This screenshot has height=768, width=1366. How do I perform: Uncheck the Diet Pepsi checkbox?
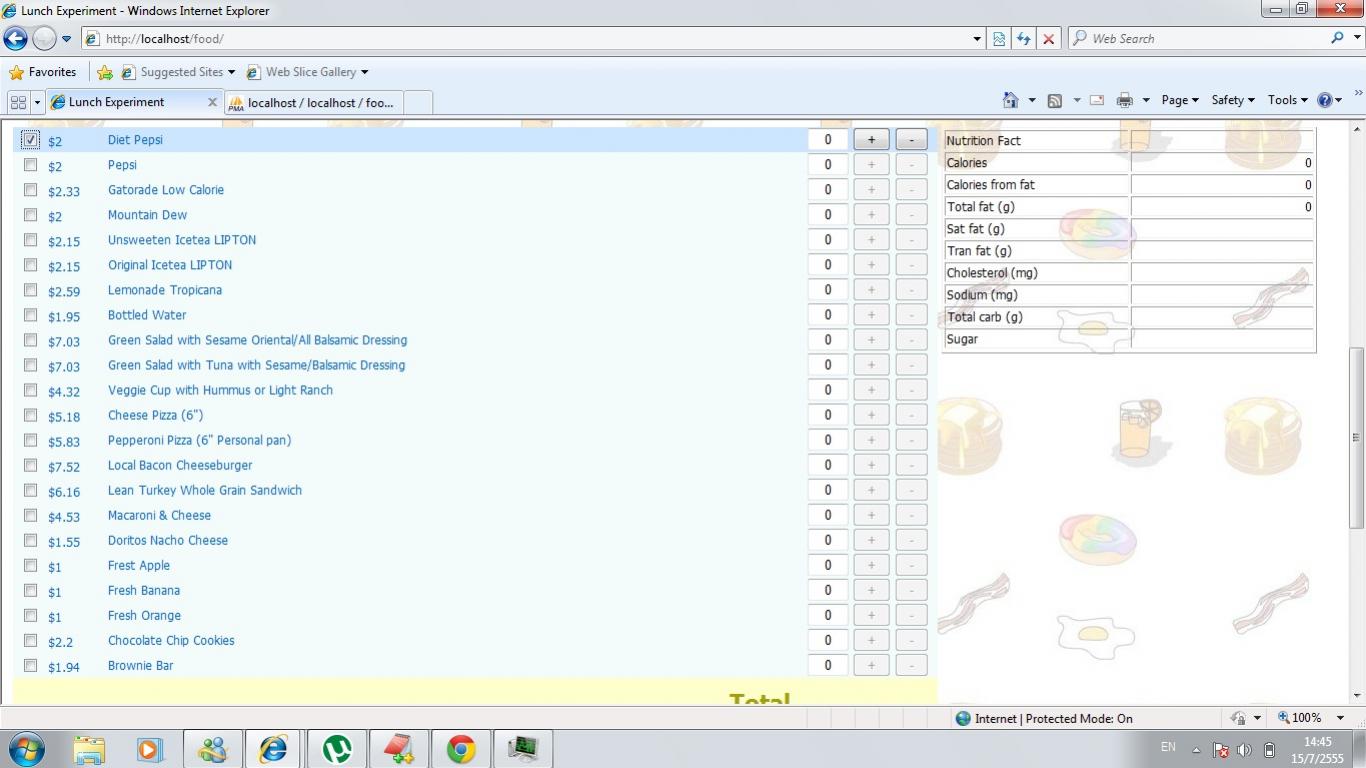[x=30, y=140]
